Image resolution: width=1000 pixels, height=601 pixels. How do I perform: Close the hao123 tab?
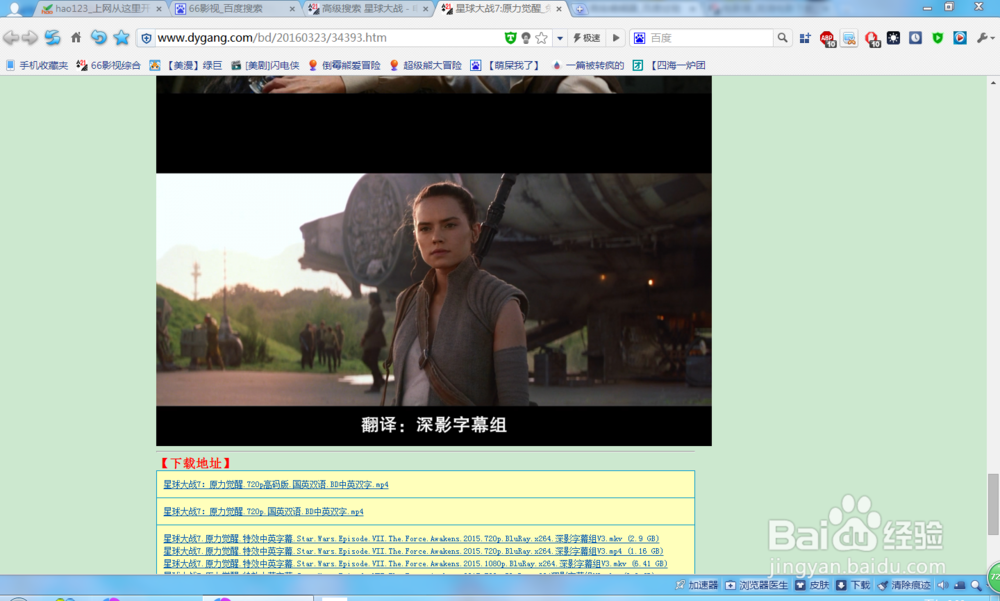point(159,9)
